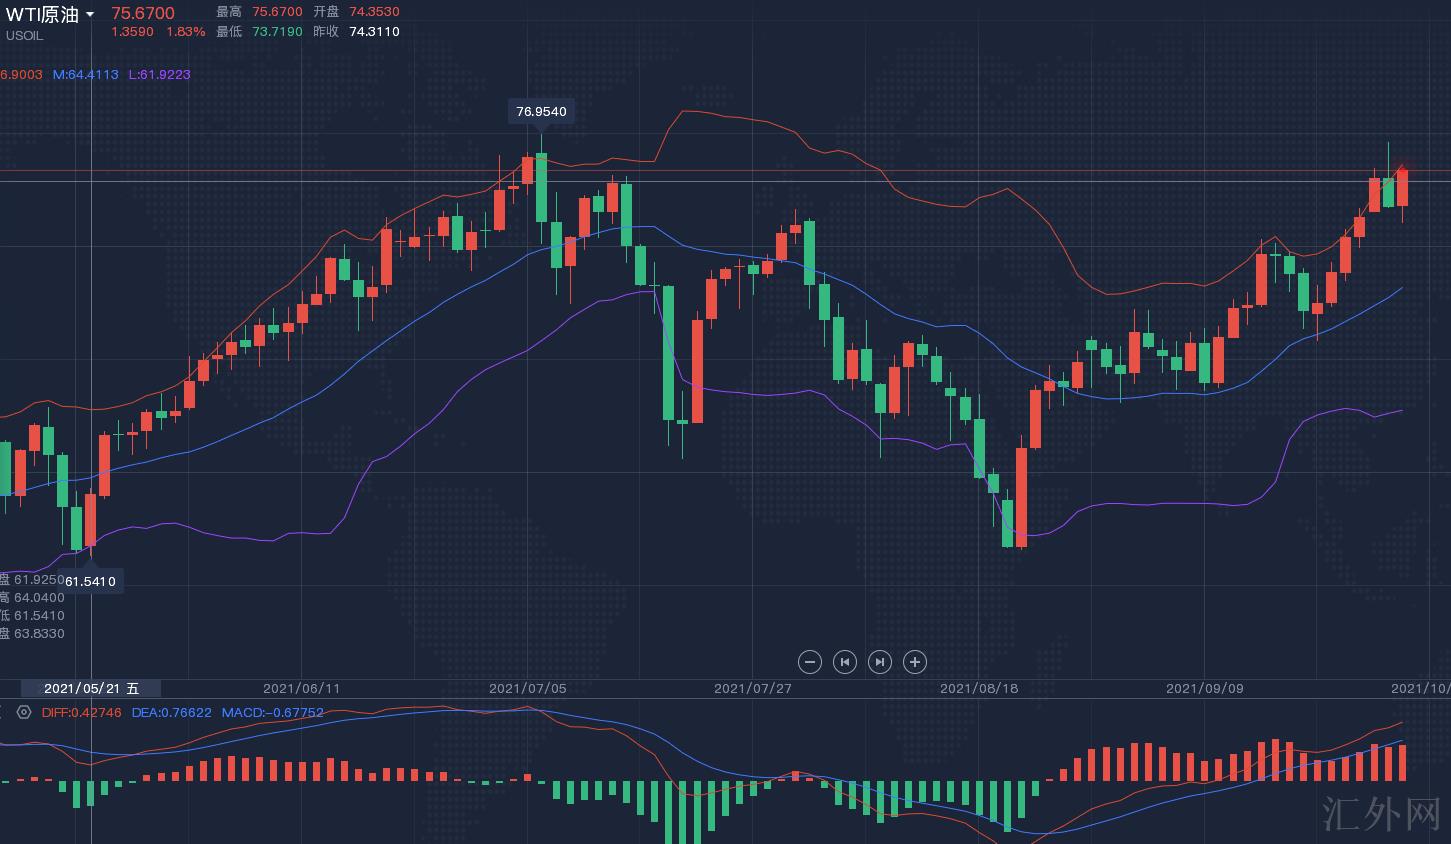
Task: Skip forward to the next chart period
Action: pyautogui.click(x=880, y=662)
